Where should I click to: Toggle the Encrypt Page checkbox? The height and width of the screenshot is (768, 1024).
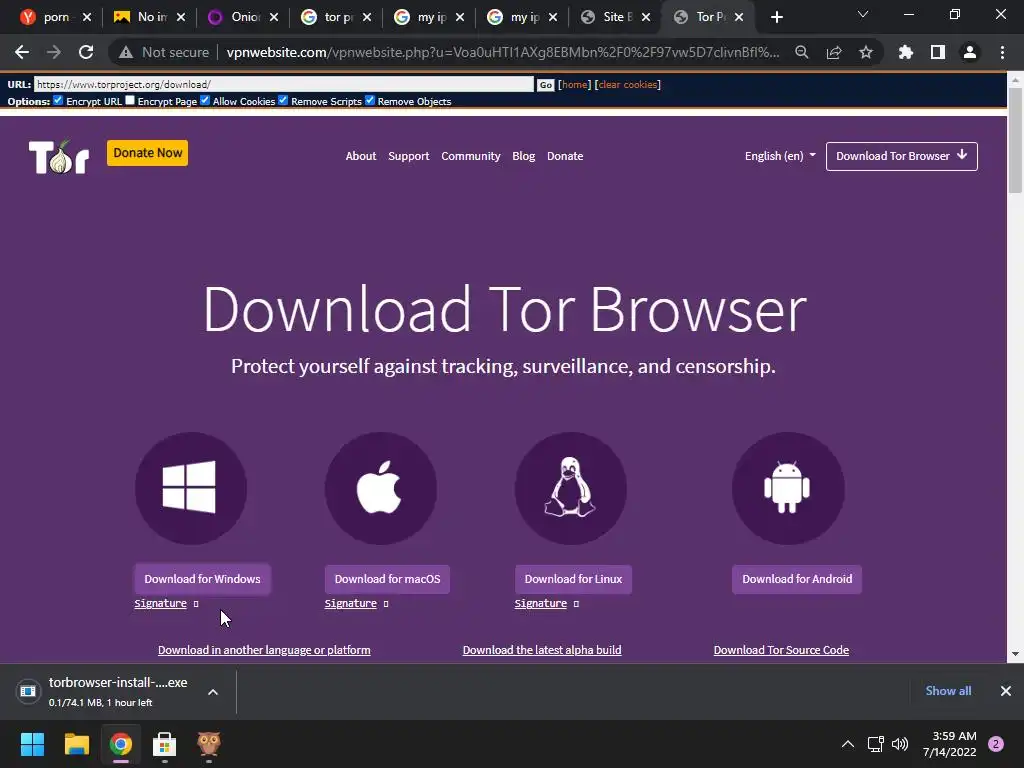click(129, 100)
